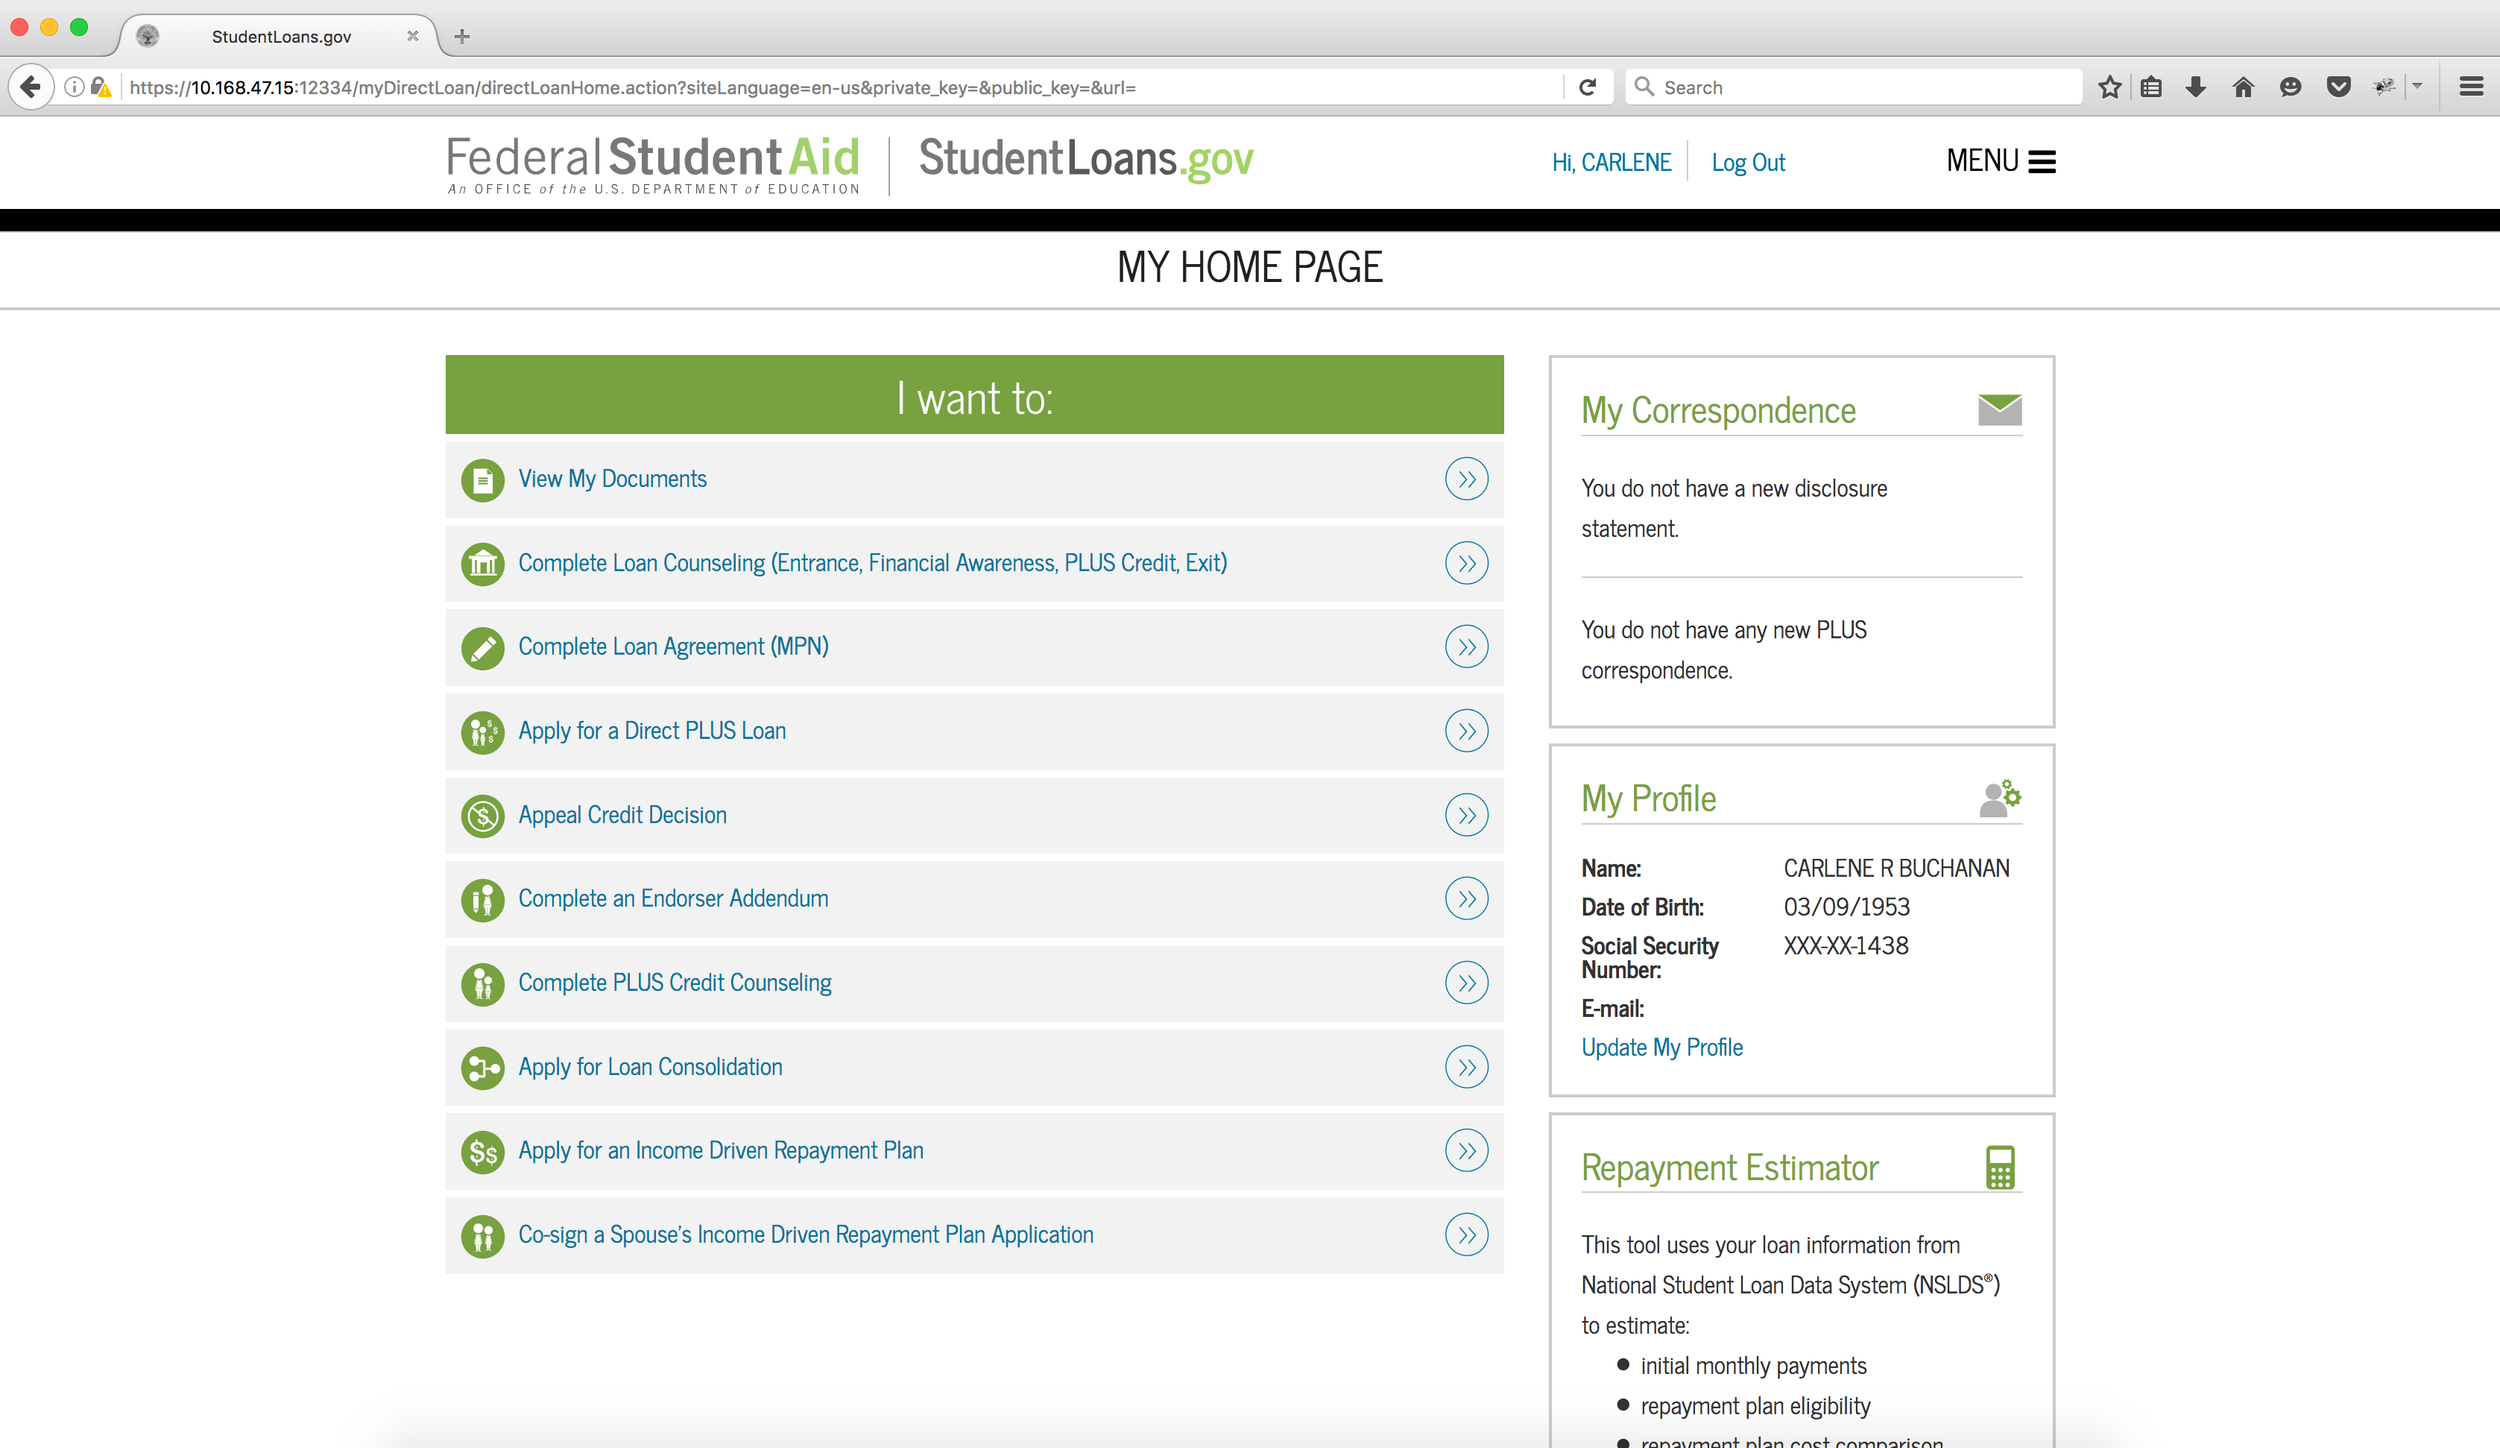Click the Appeal Credit Decision dollar icon
Image resolution: width=2500 pixels, height=1448 pixels.
click(482, 816)
